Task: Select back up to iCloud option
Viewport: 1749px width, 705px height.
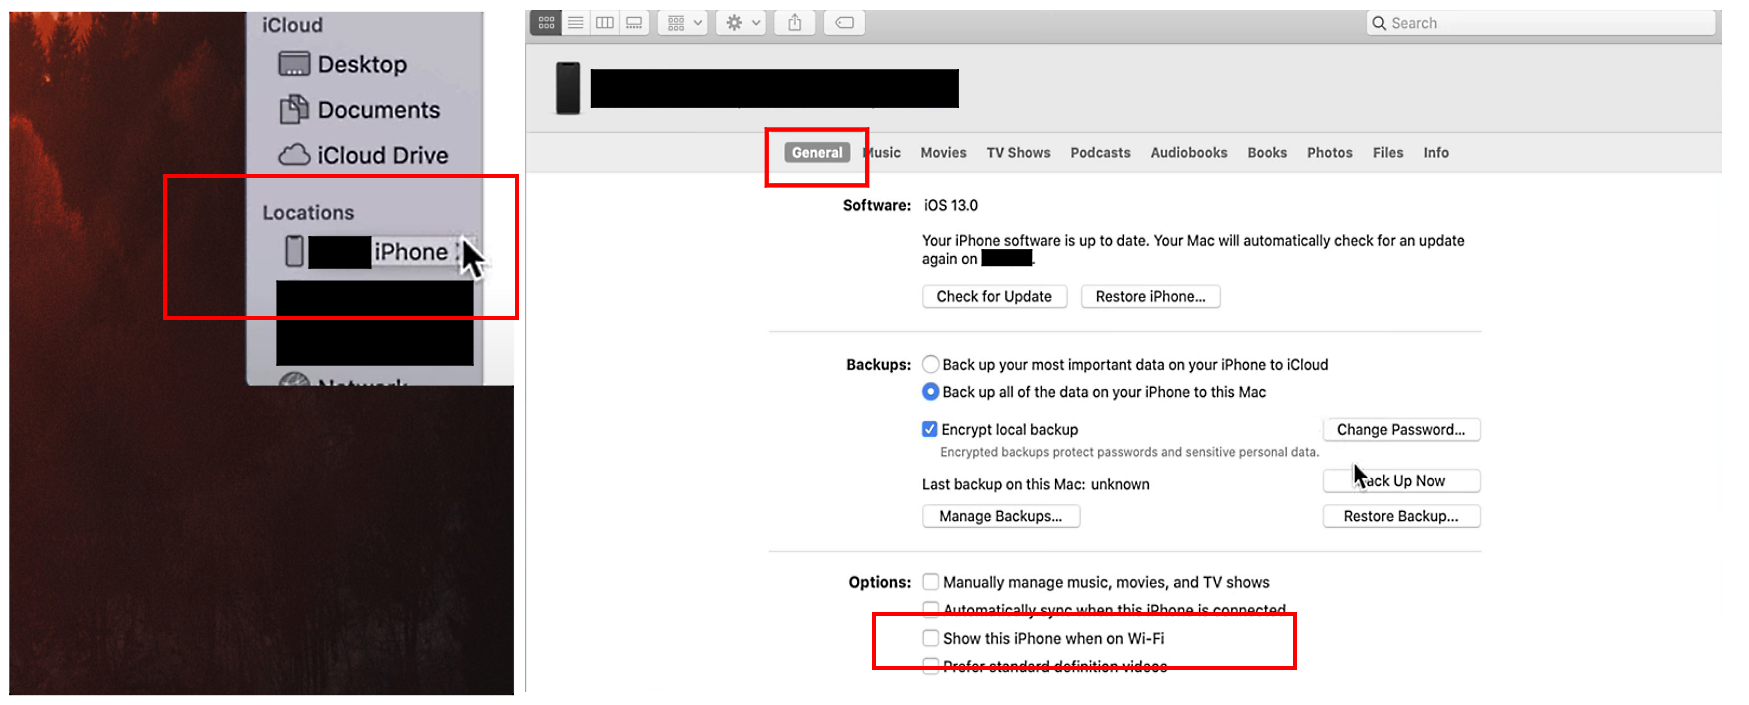Action: coord(931,364)
